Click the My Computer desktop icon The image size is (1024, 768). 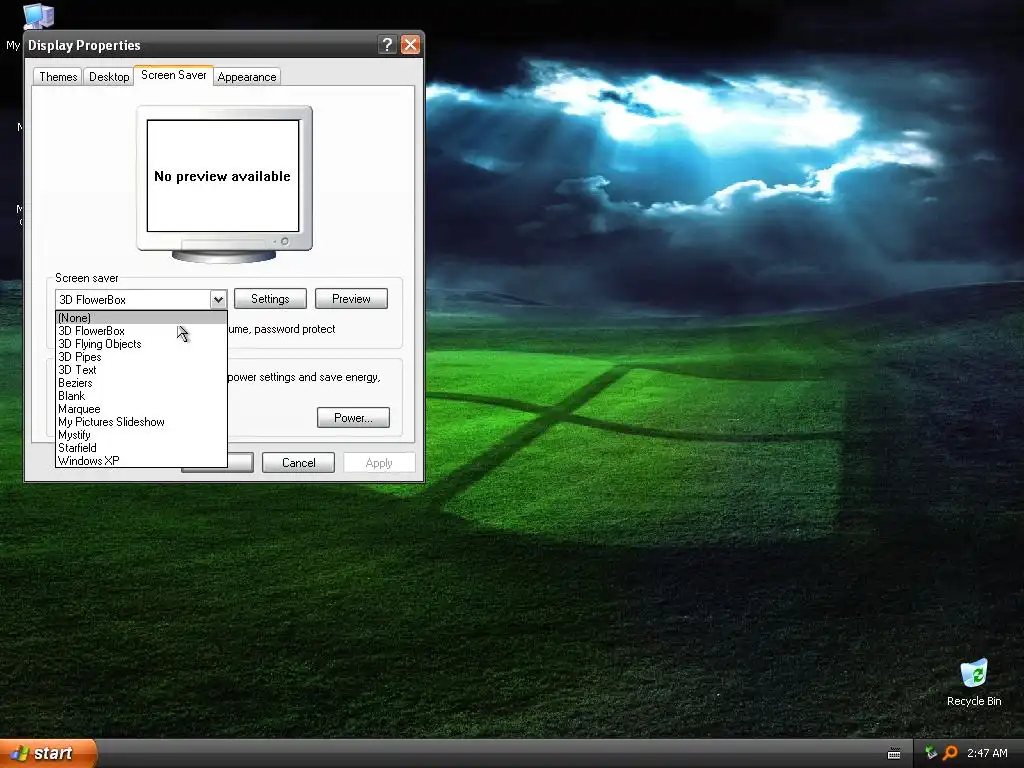point(37,16)
